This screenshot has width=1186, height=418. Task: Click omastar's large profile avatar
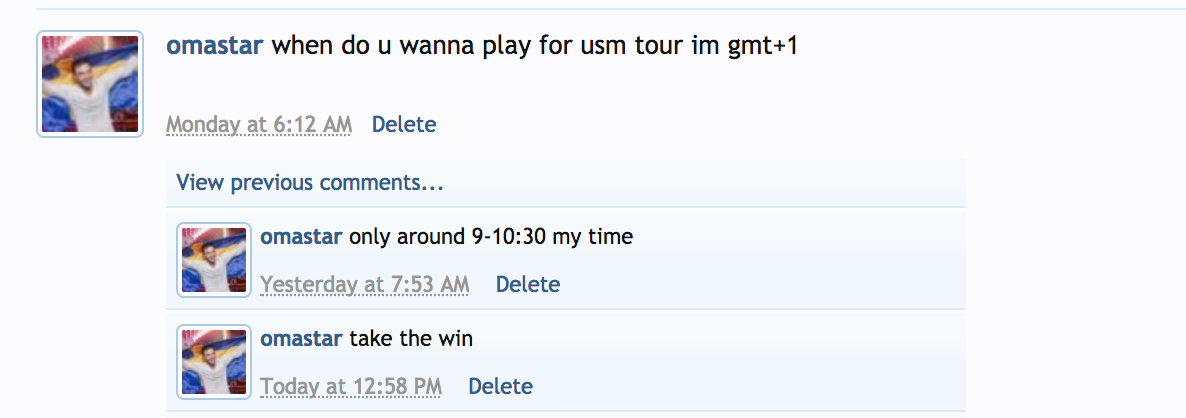pyautogui.click(x=90, y=84)
